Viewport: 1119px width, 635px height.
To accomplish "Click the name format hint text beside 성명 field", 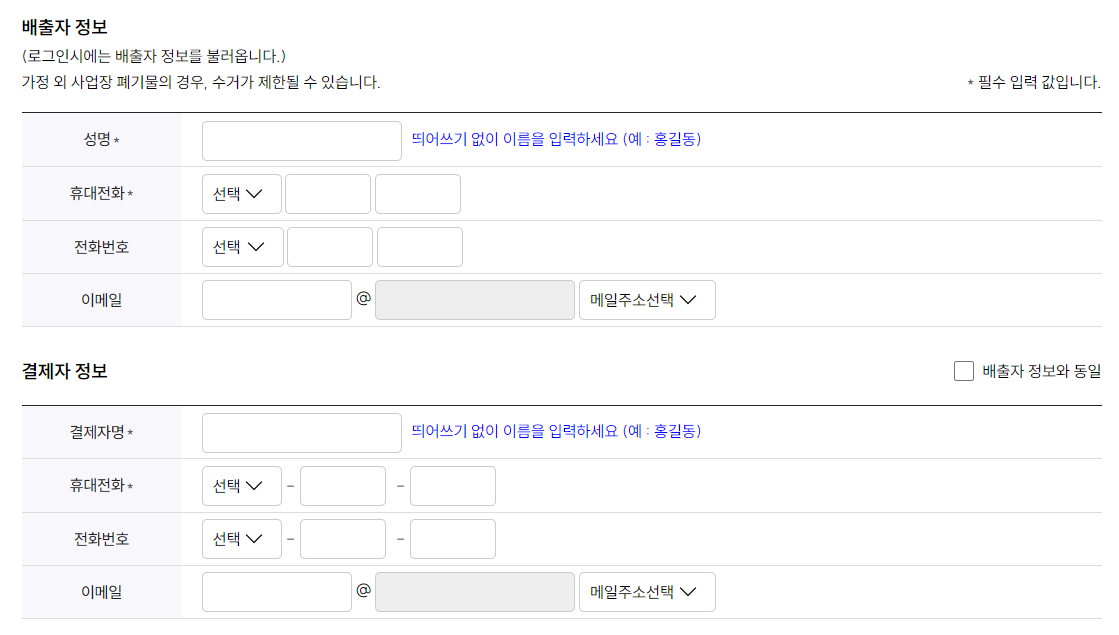I will tap(555, 140).
